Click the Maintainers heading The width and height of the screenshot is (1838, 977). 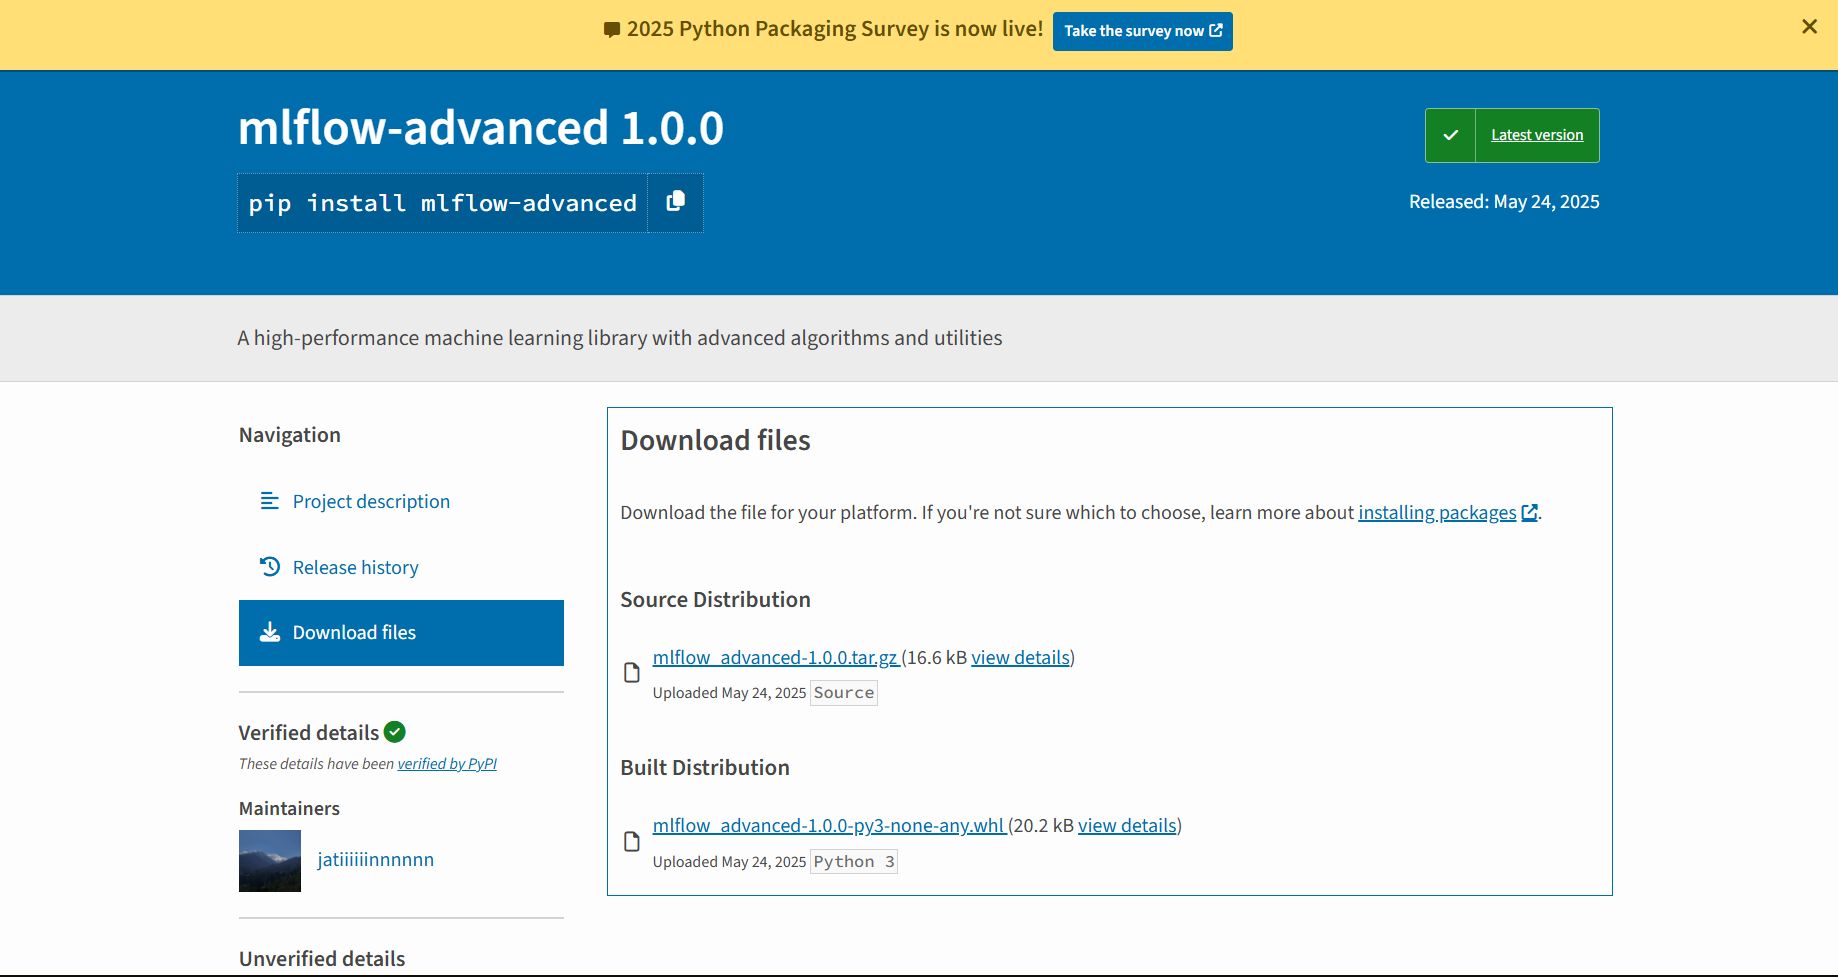tap(289, 808)
